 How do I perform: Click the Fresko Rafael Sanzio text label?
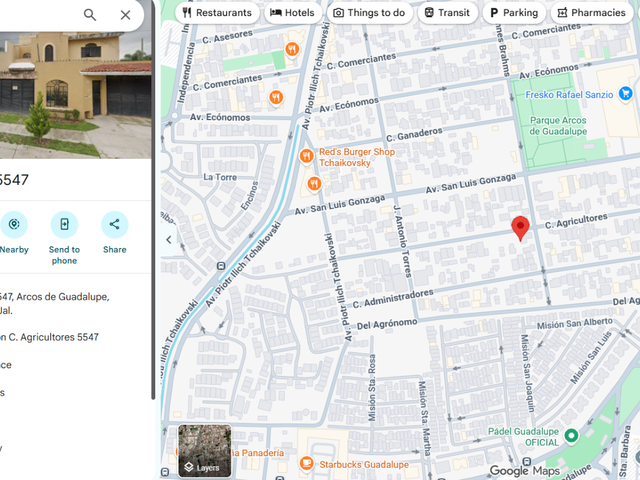click(x=569, y=95)
